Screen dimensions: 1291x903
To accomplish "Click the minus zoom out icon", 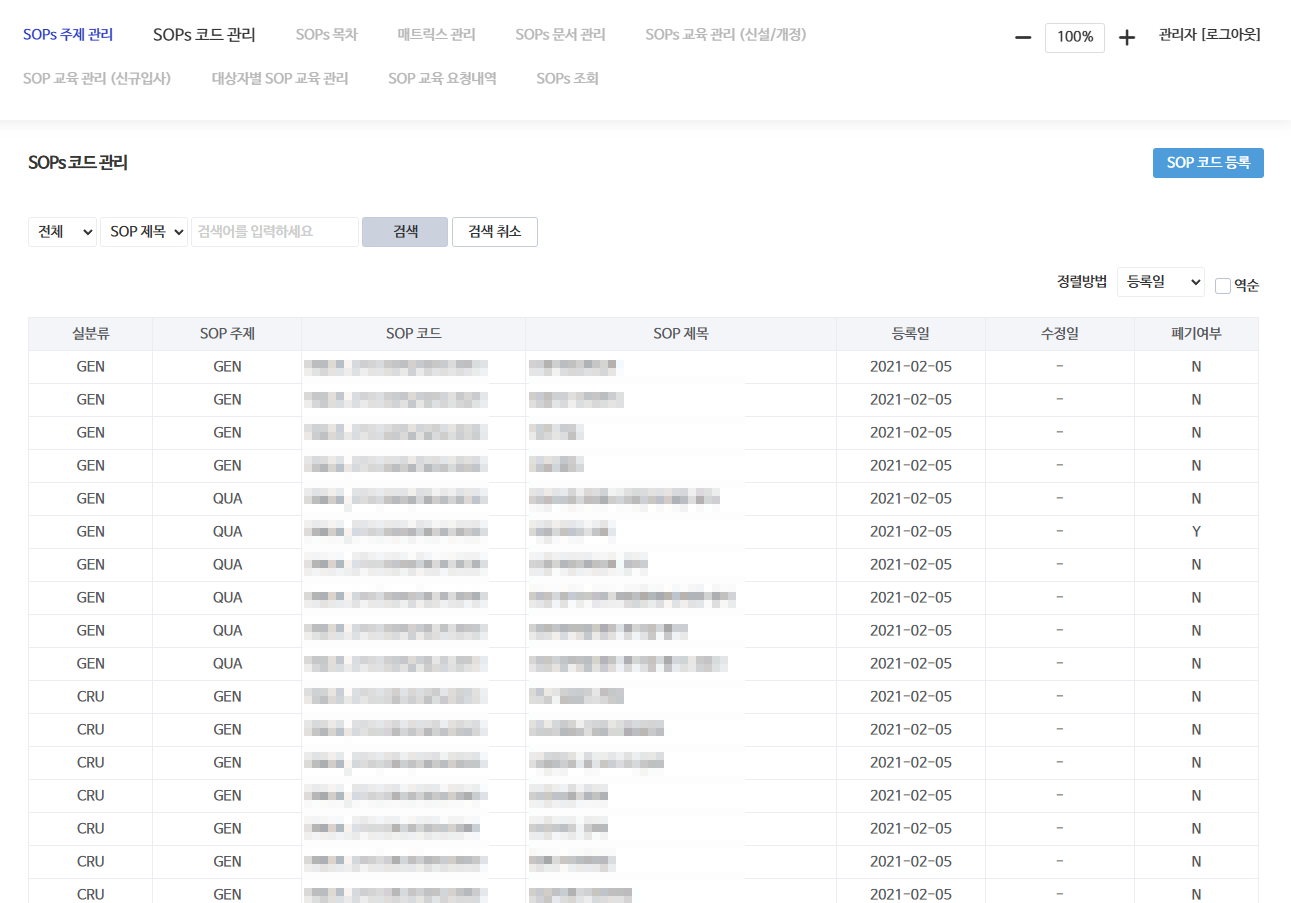I will coord(1023,38).
